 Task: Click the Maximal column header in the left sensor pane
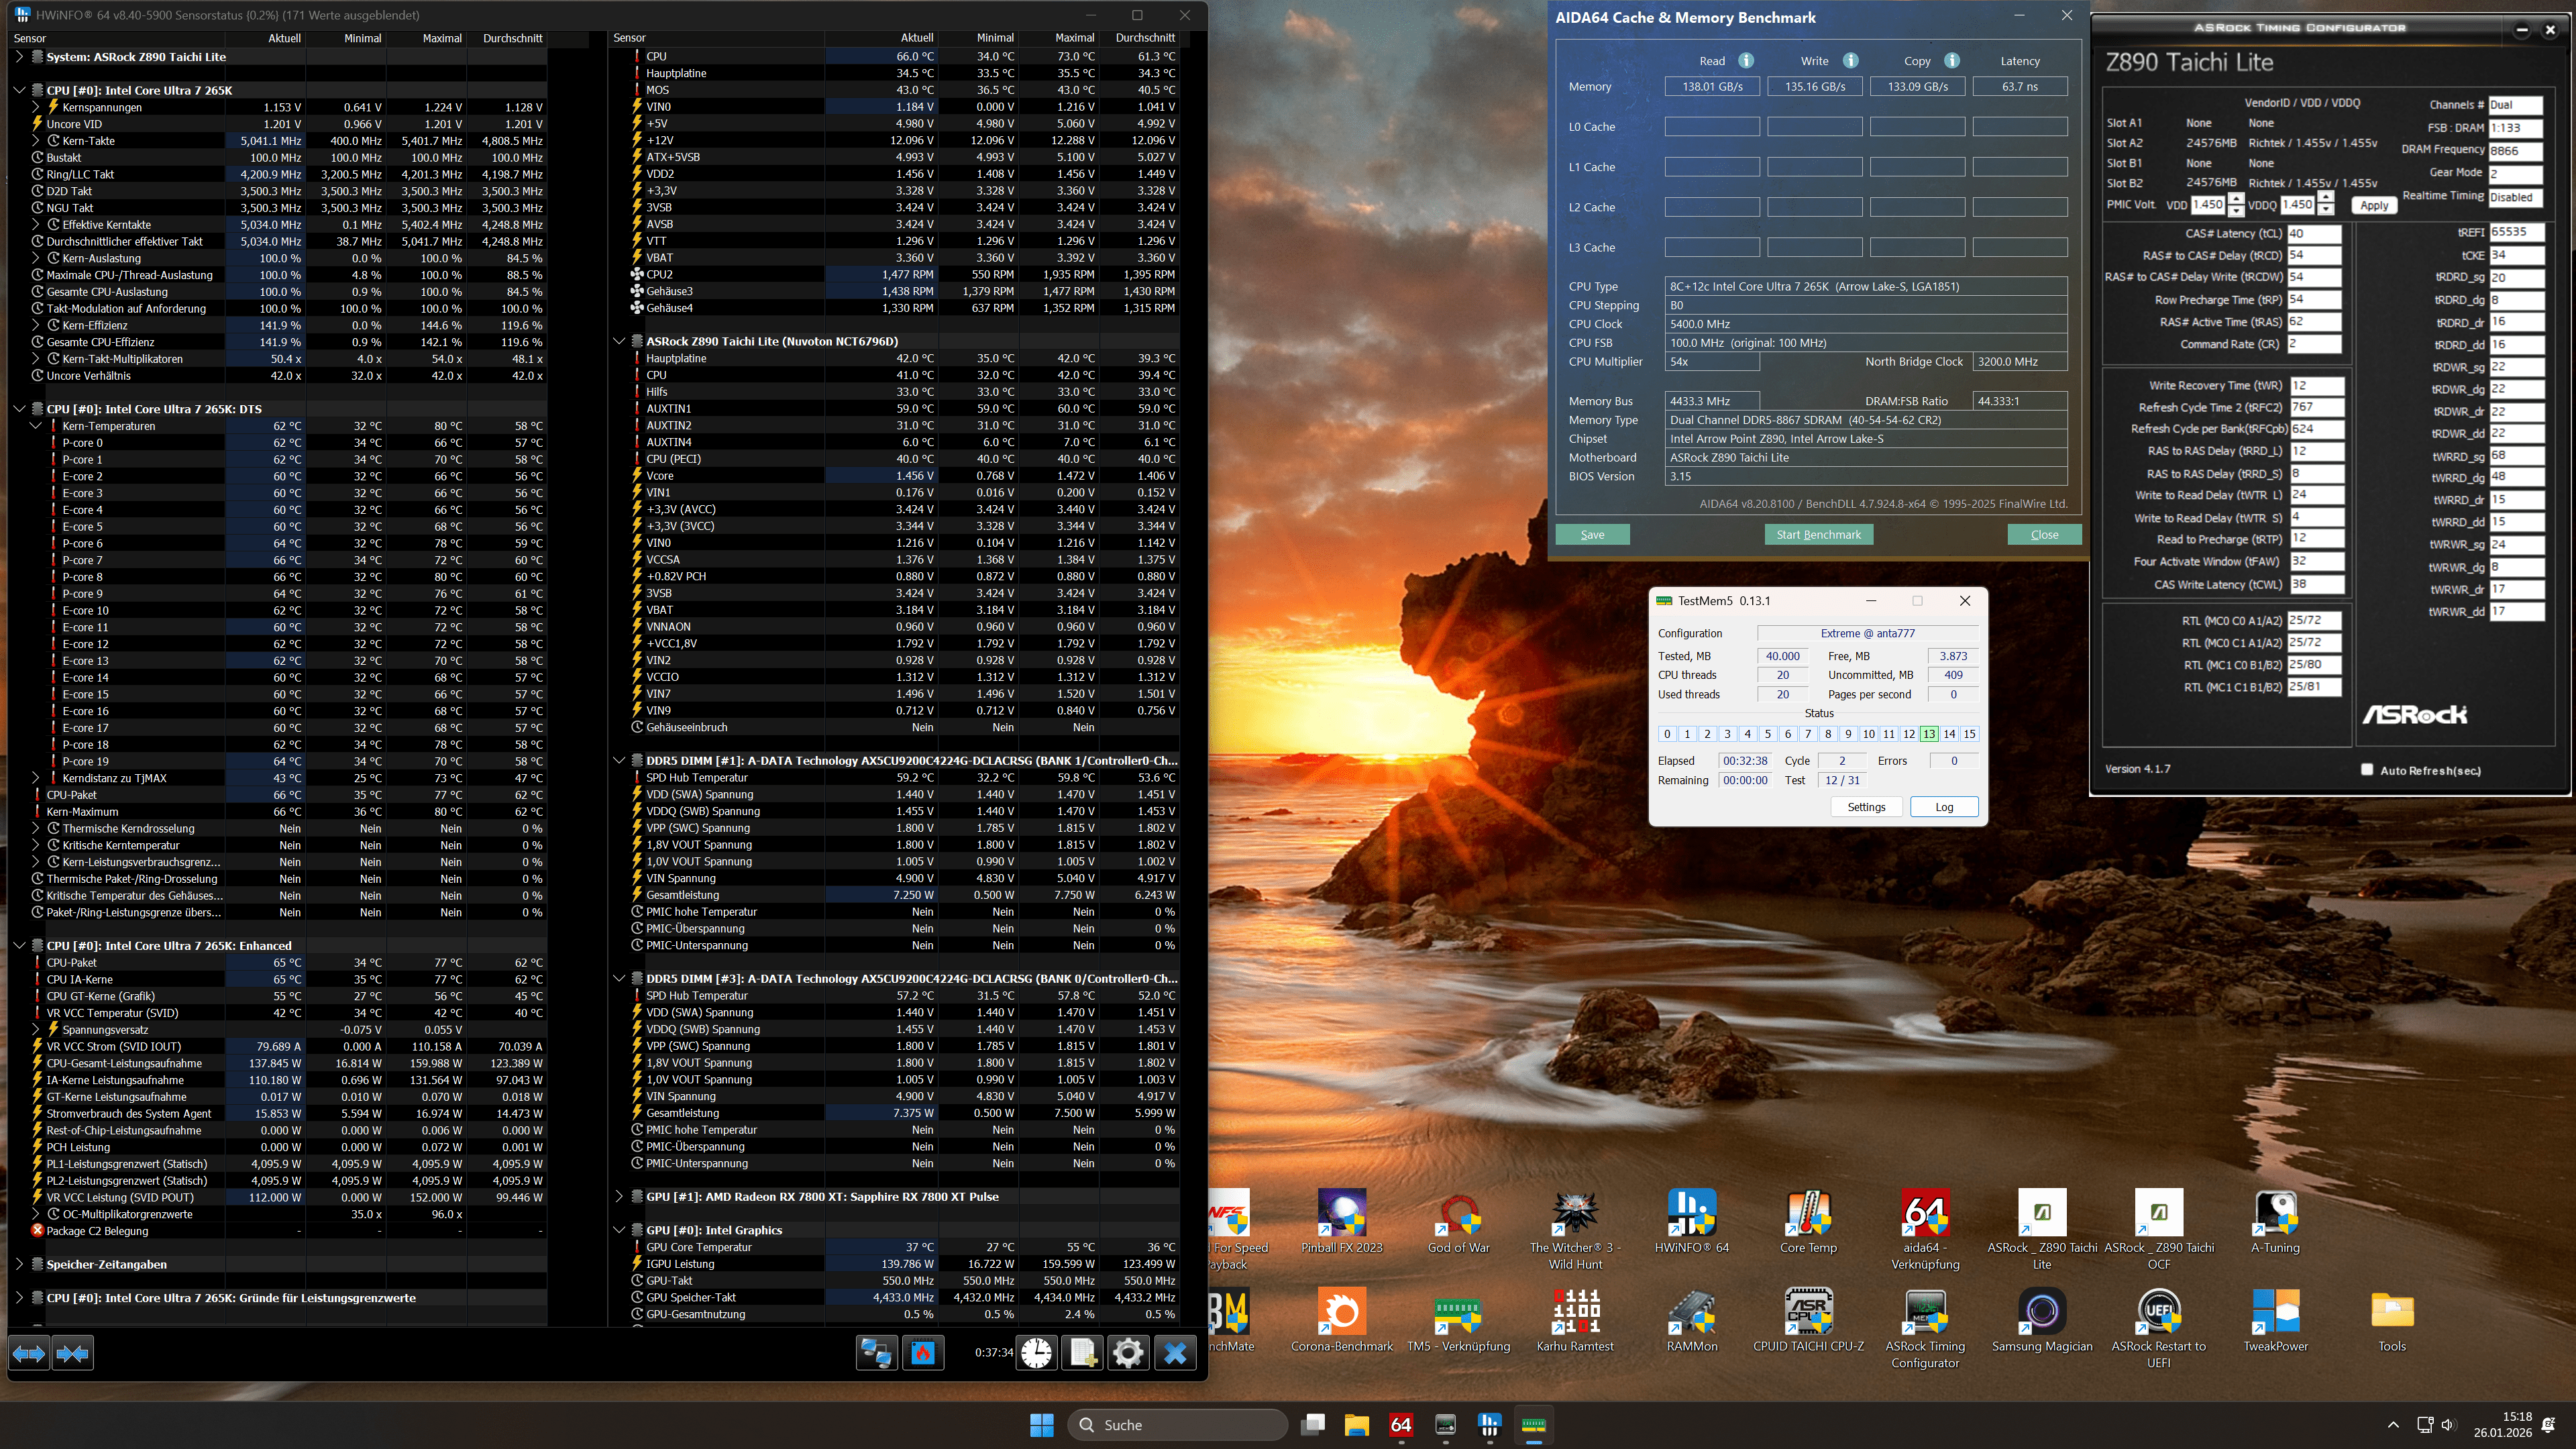pos(442,38)
